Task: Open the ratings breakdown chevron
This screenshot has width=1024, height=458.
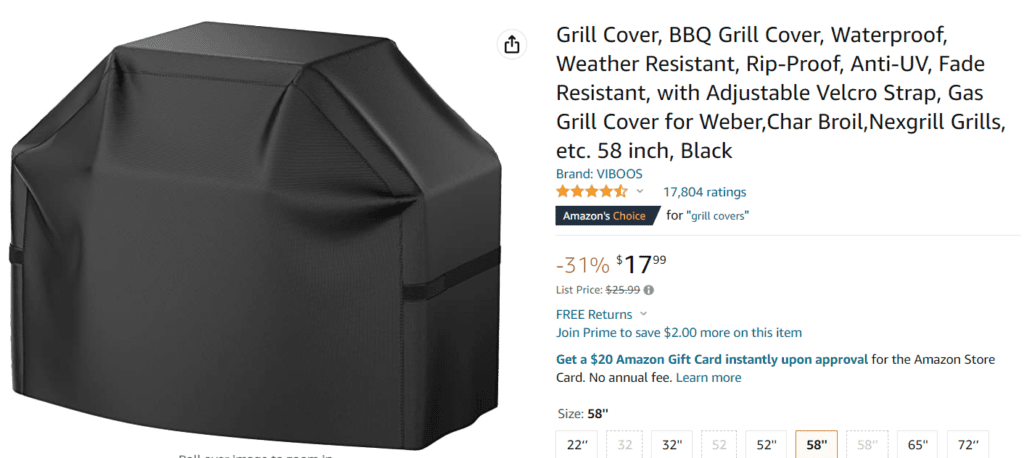Action: click(x=640, y=191)
